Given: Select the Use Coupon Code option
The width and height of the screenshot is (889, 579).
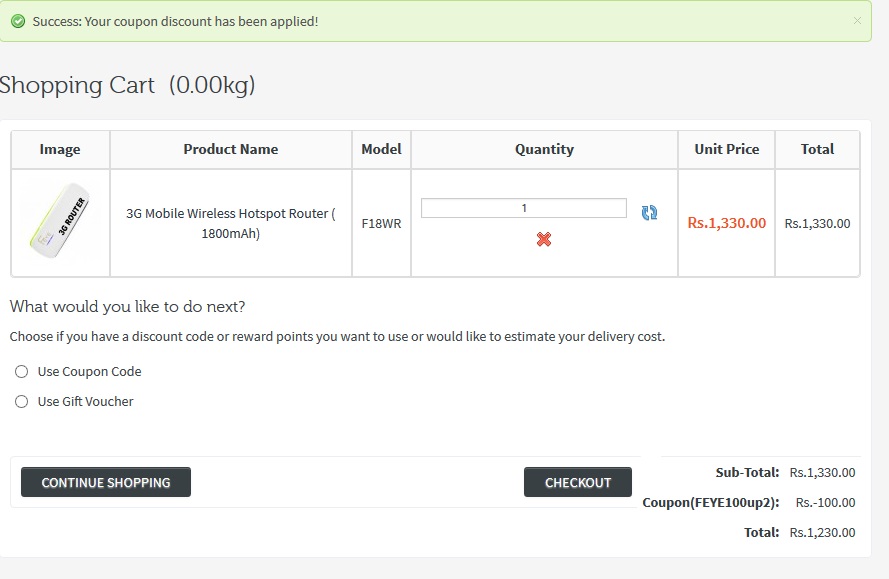Looking at the screenshot, I should [x=22, y=371].
